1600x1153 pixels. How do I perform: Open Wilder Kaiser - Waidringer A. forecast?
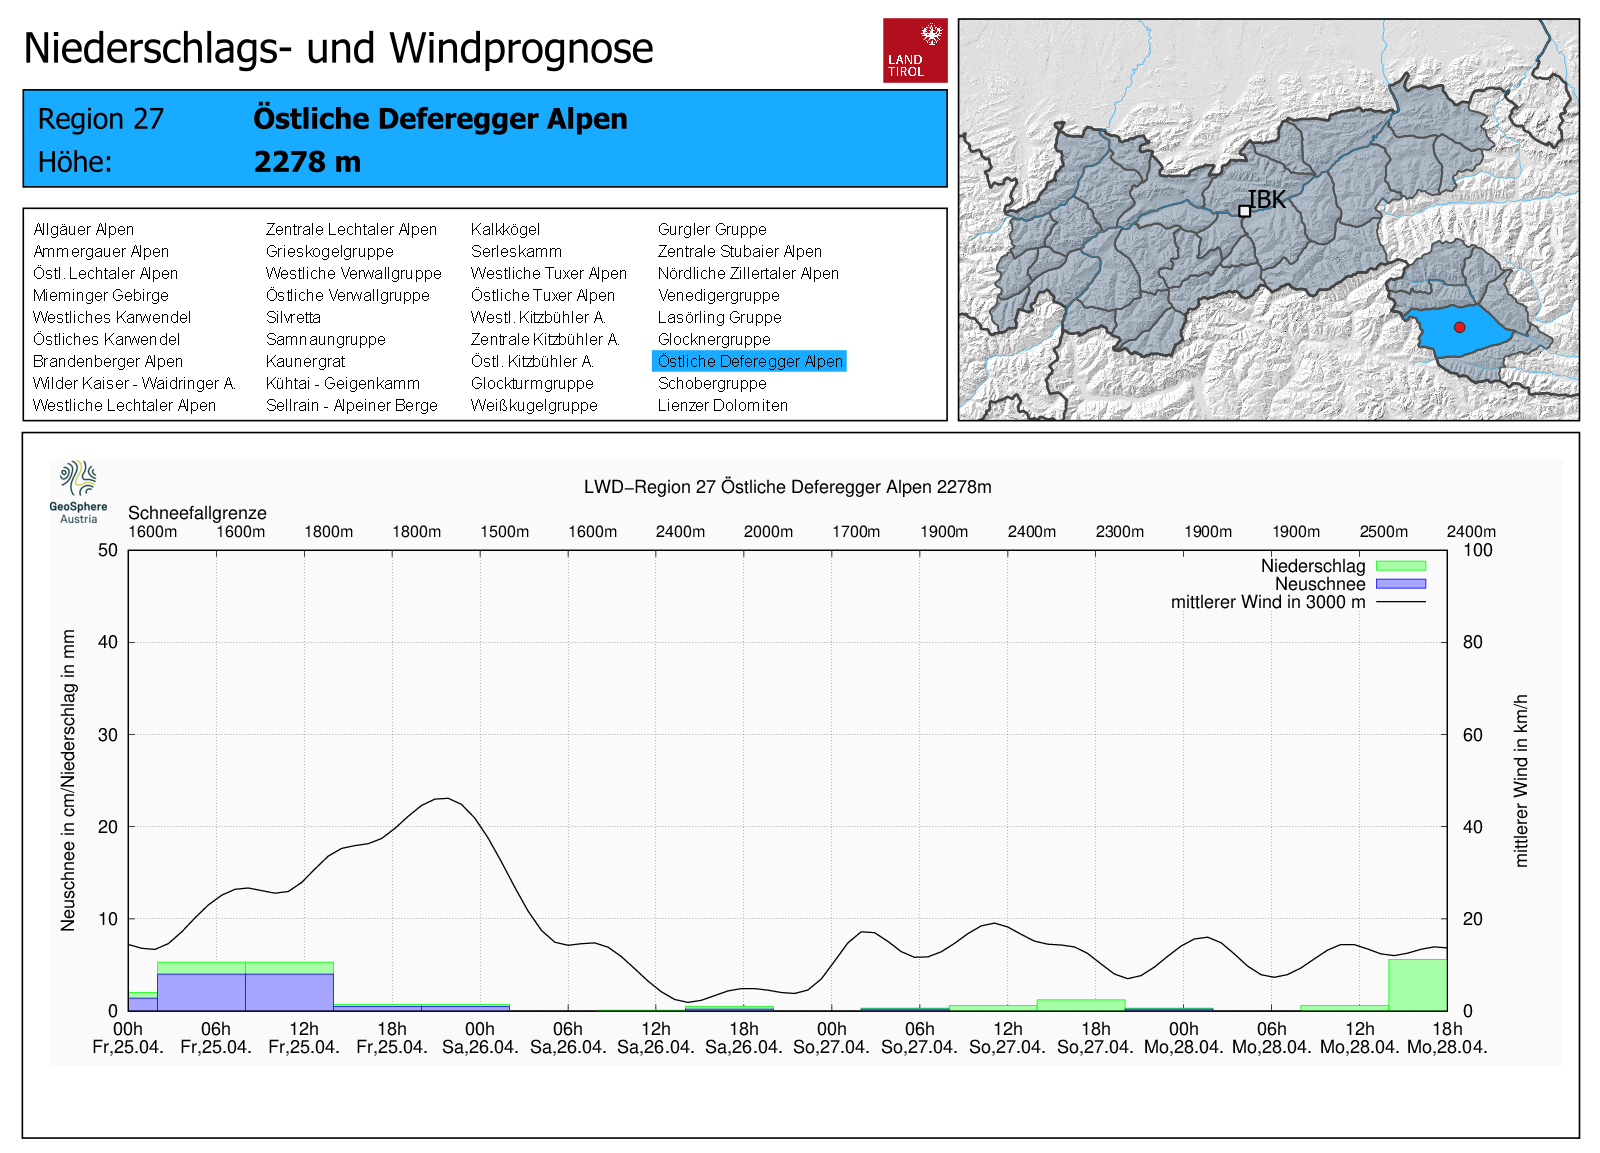[x=133, y=384]
